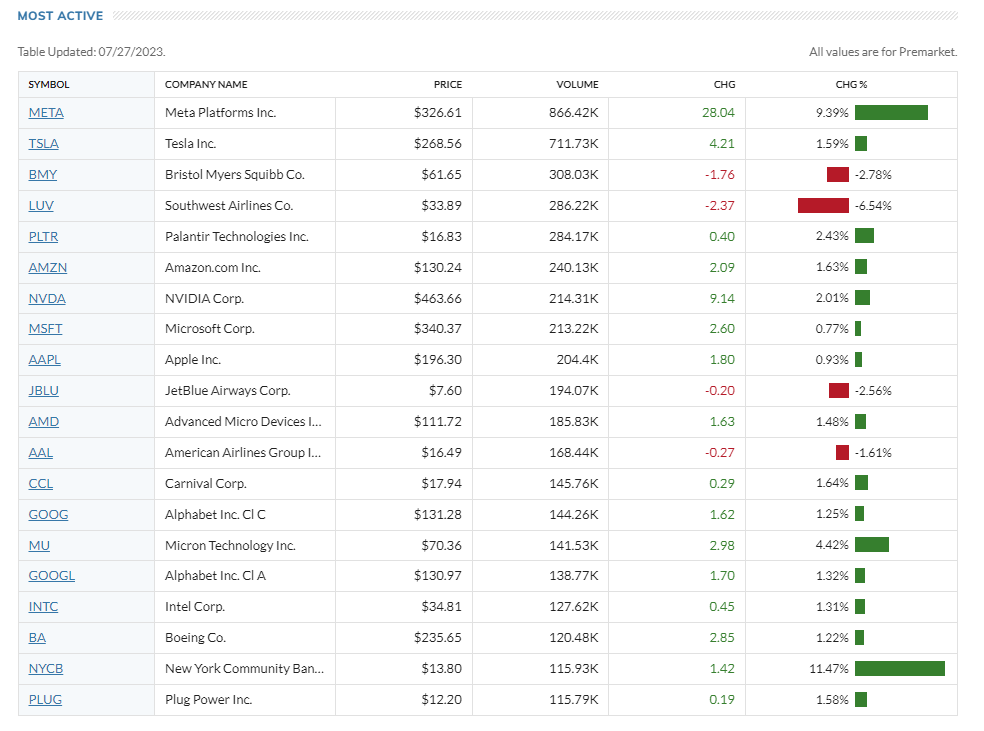This screenshot has height=731, width=984.
Task: Click the $130.24 Amazon price
Action: pyautogui.click(x=437, y=267)
